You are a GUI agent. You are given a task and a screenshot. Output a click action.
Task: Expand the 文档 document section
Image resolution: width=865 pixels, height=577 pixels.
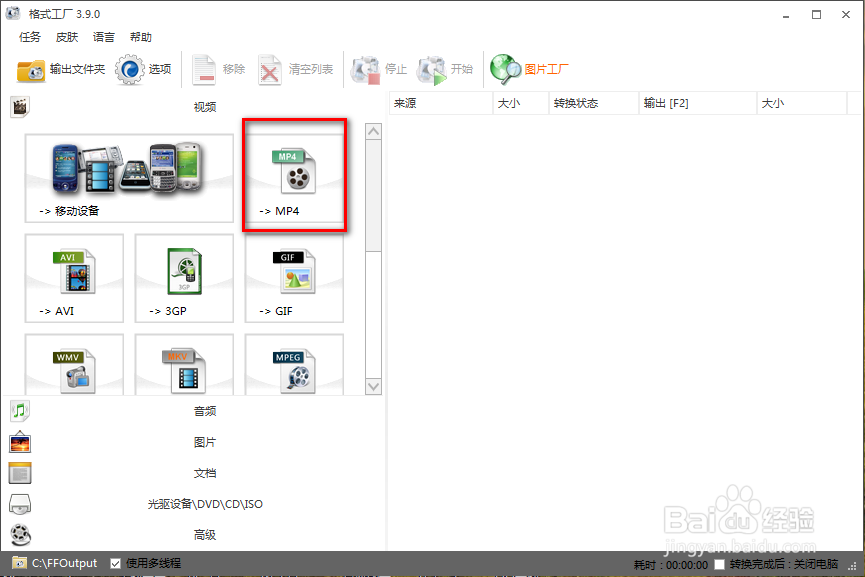[205, 473]
